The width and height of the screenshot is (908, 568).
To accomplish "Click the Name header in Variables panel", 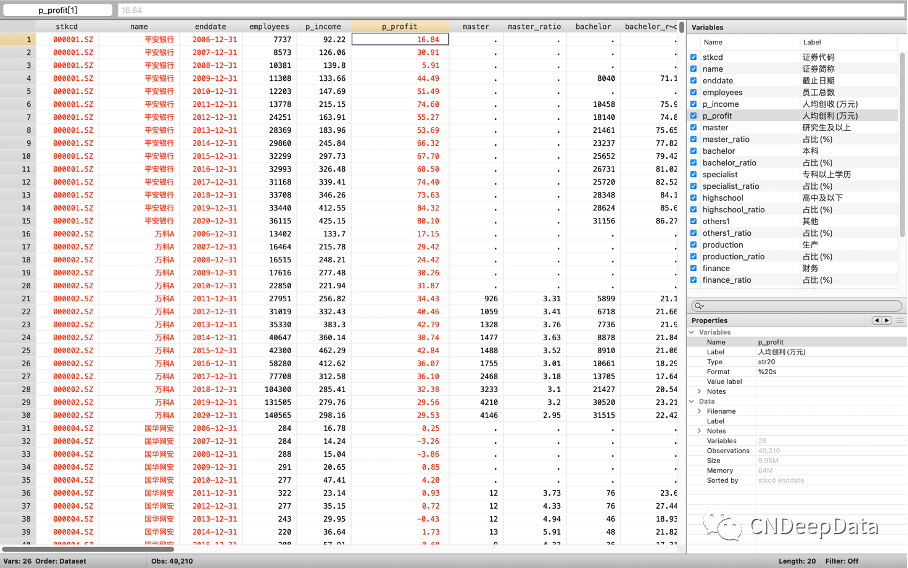I will (713, 42).
